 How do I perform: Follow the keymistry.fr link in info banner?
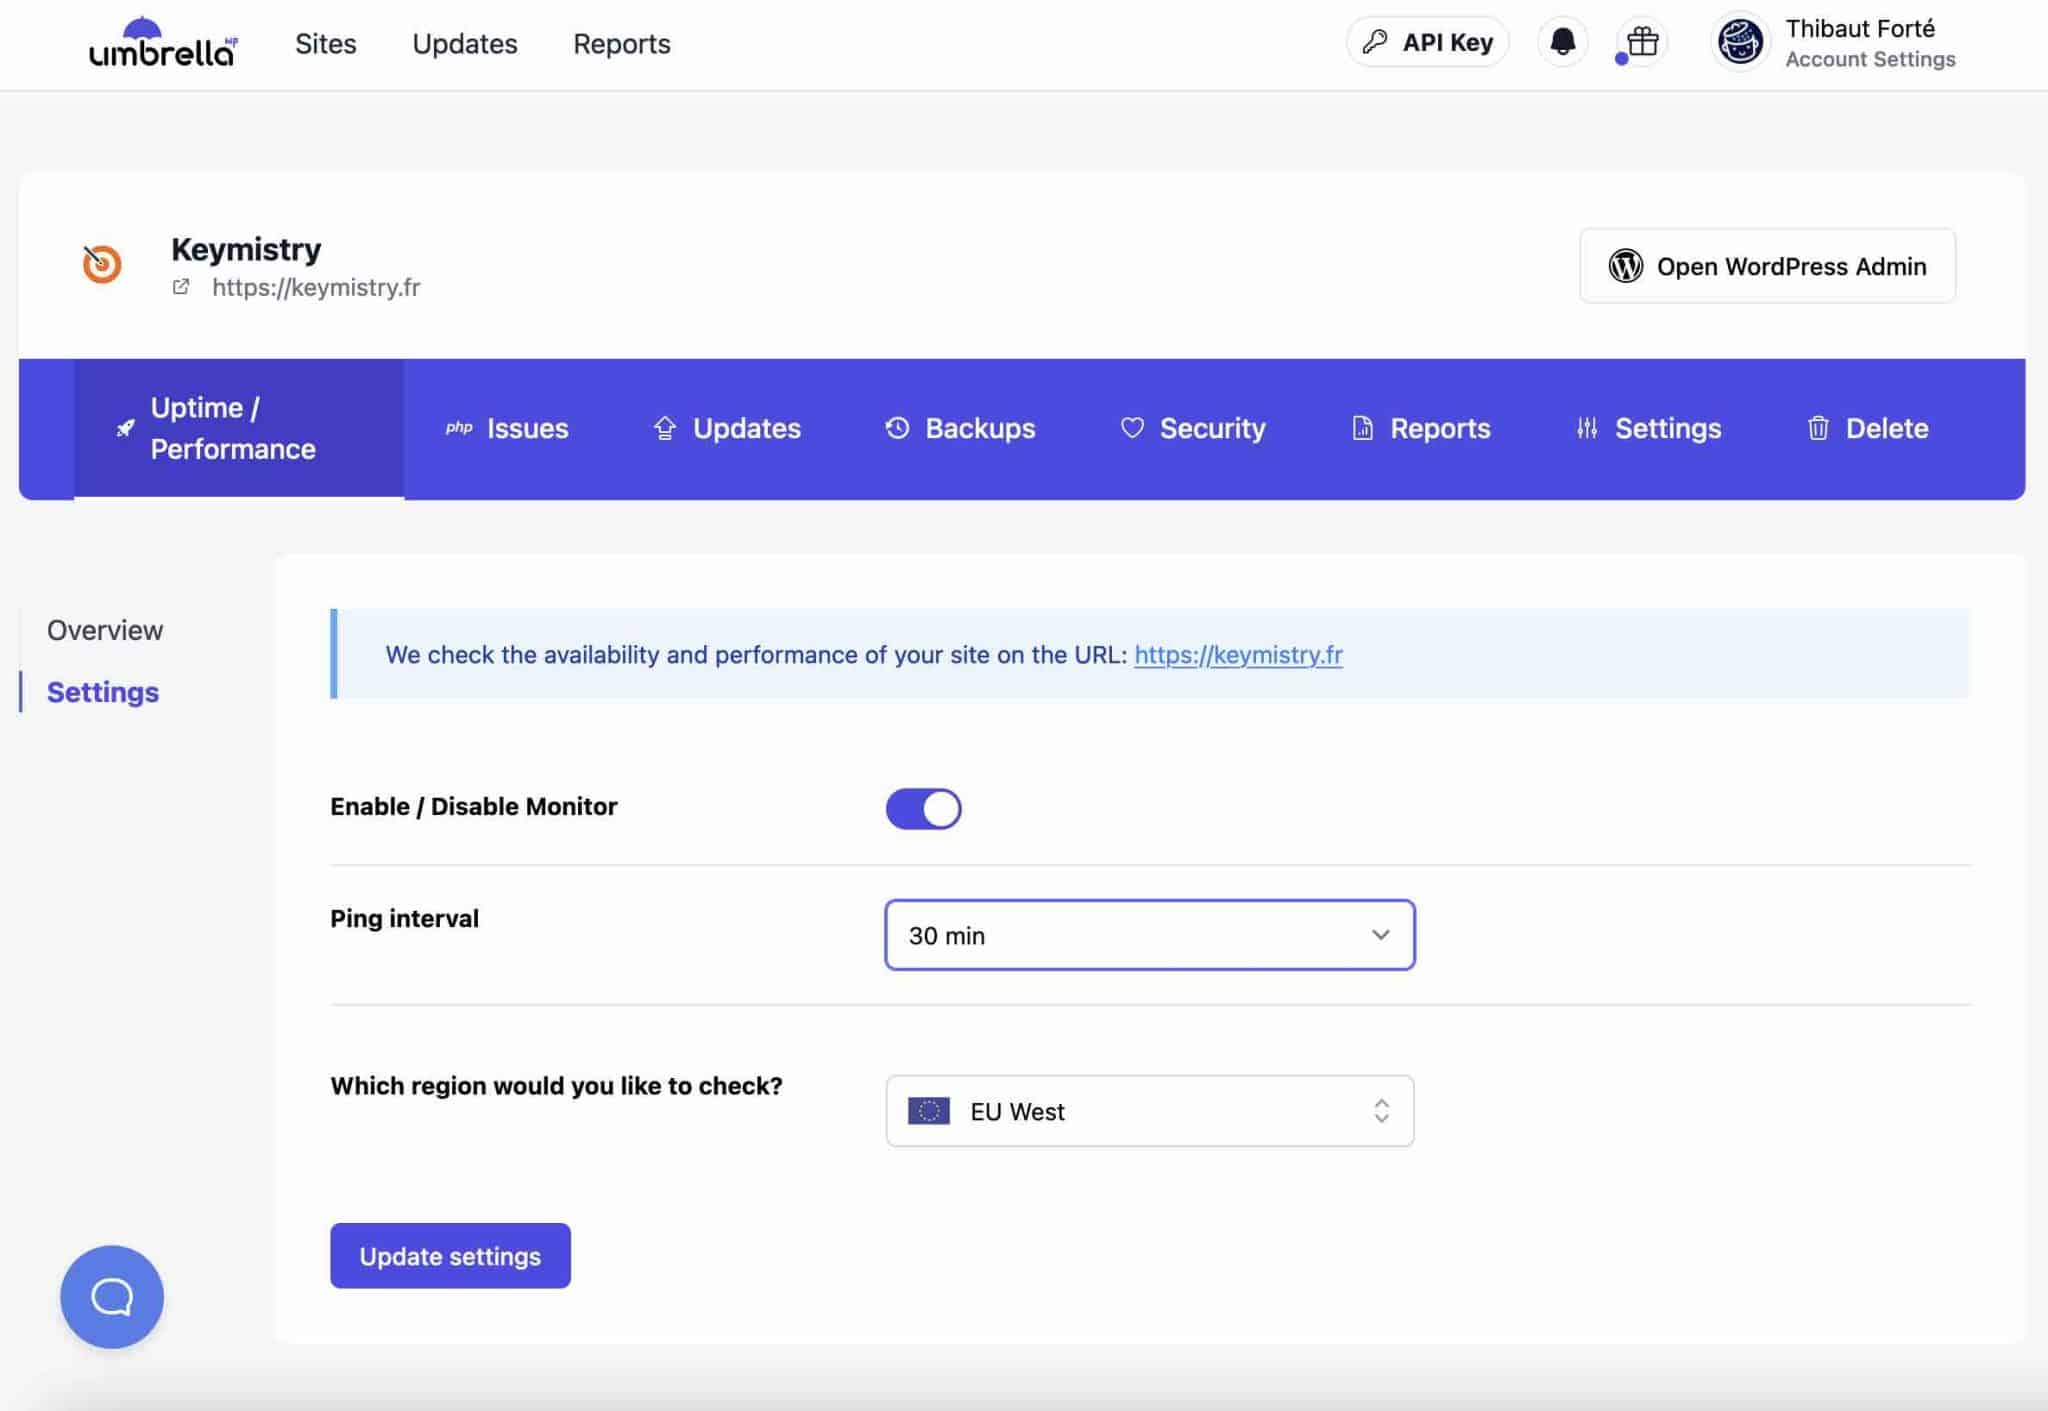point(1238,655)
